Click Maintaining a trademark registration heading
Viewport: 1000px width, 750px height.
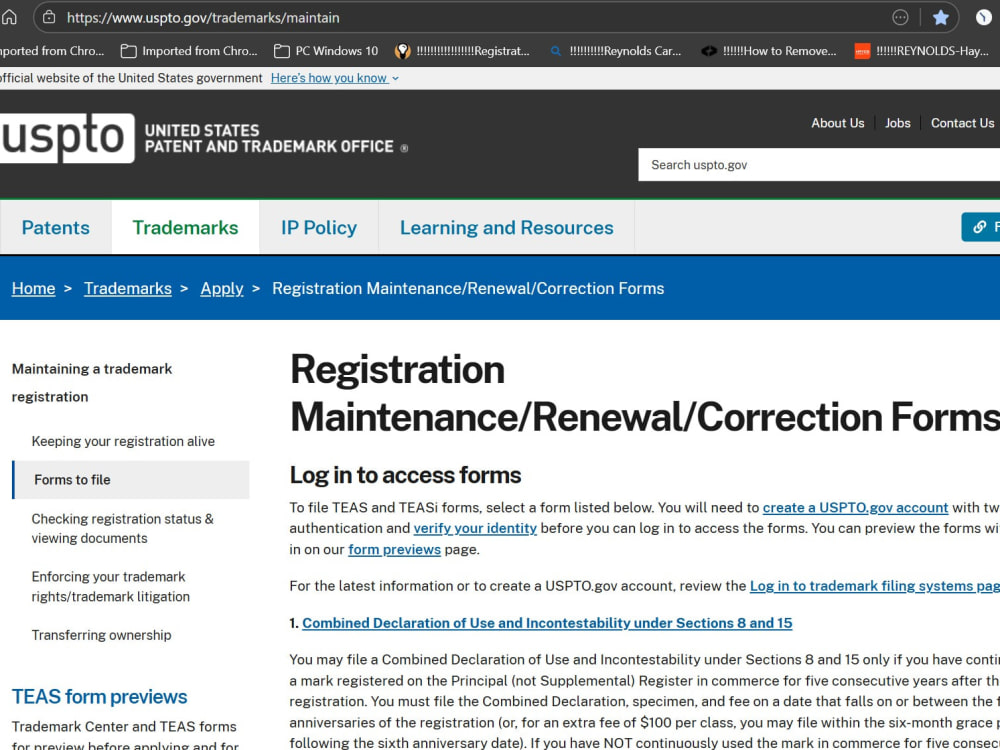[92, 383]
